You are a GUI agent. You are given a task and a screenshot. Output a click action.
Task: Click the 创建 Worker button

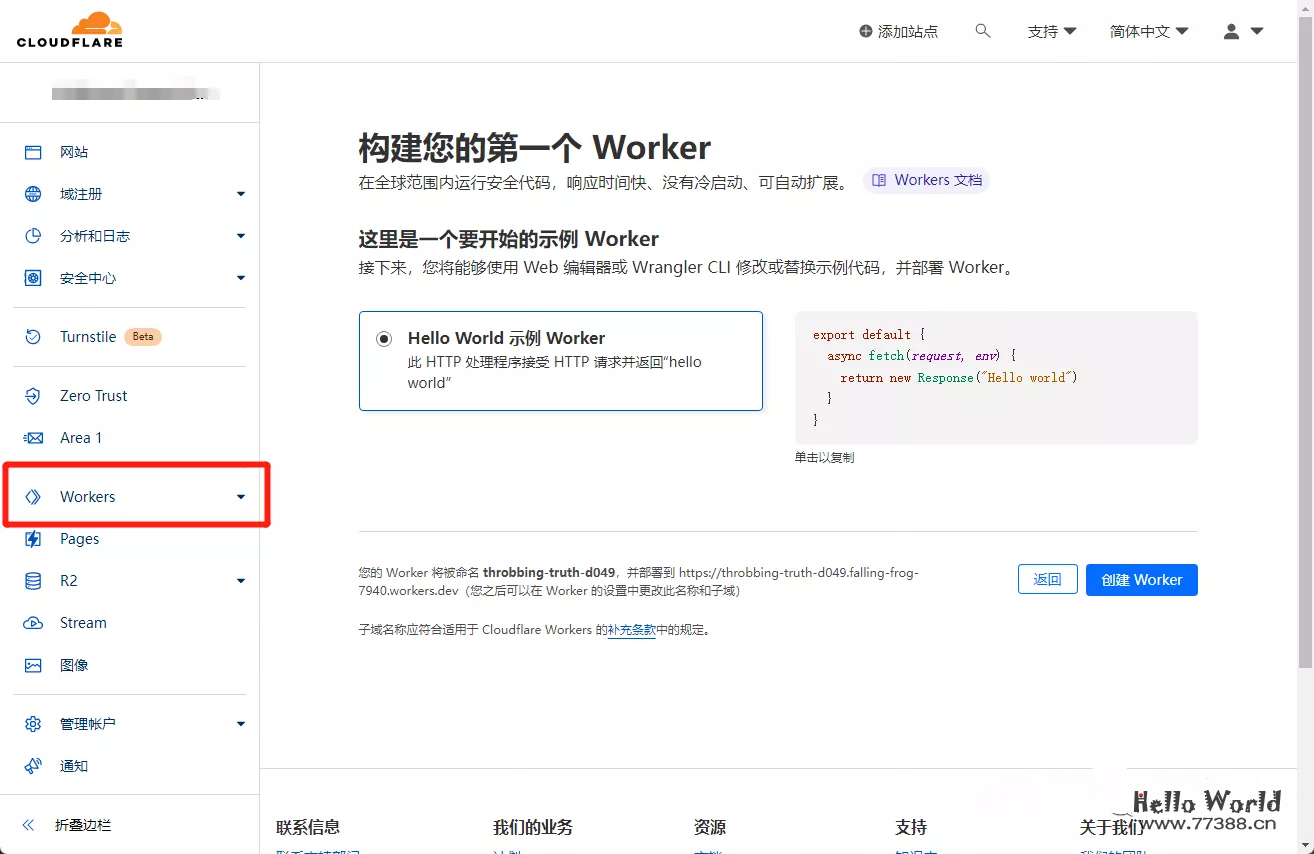click(1141, 579)
